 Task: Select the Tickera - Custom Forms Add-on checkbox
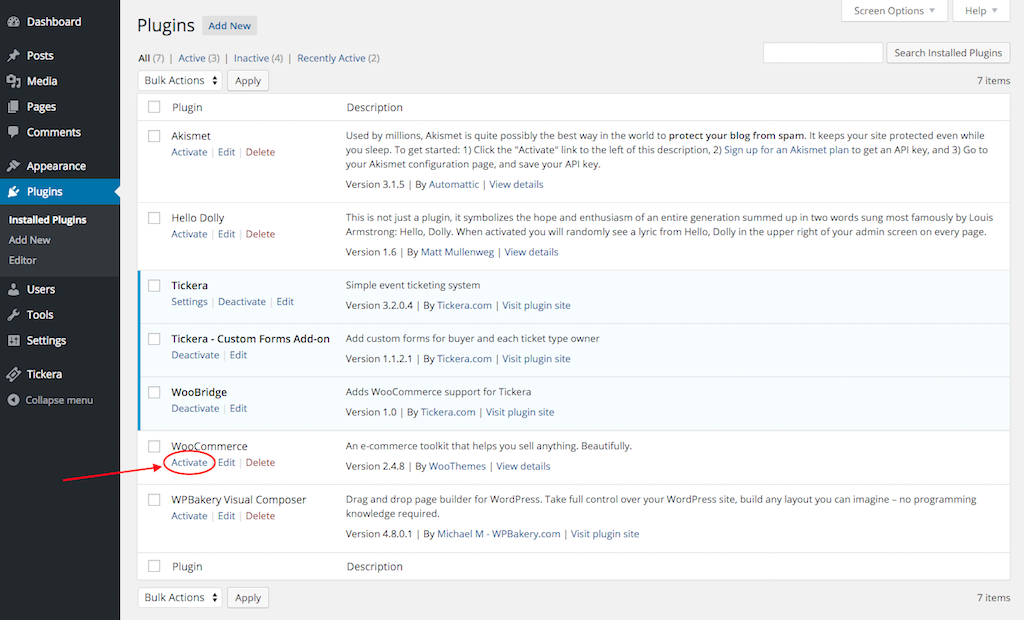154,338
